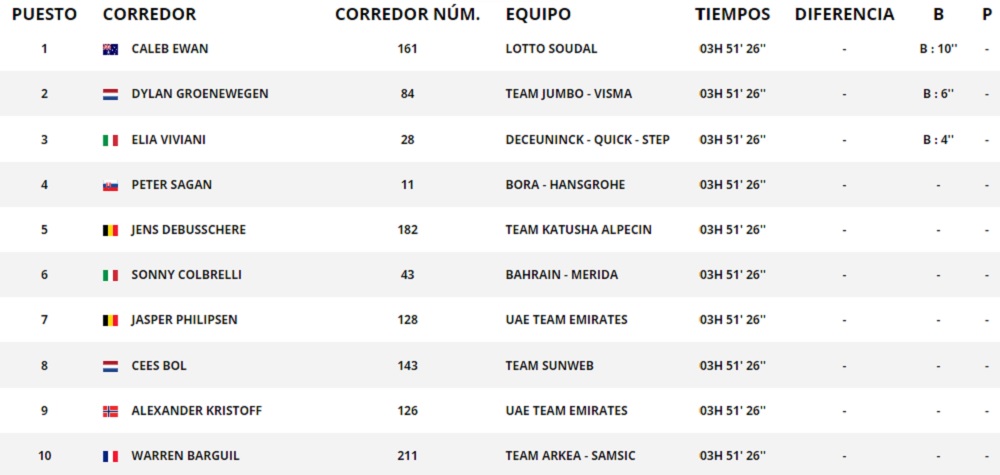Click the DIFERENCIA column header
Viewport: 1000px width, 475px height.
[844, 15]
